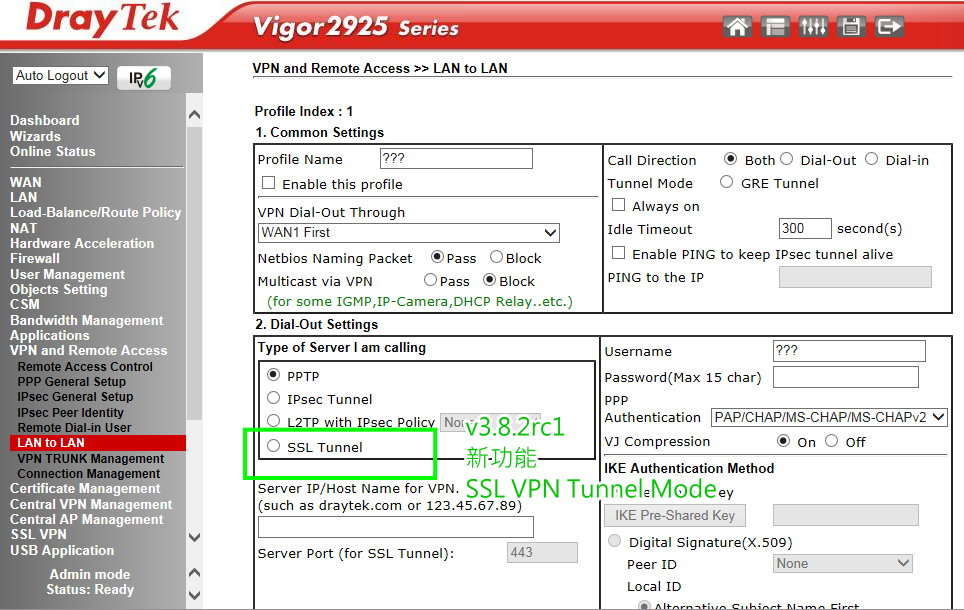
Task: Open NAT menu in the sidebar
Action: point(23,228)
